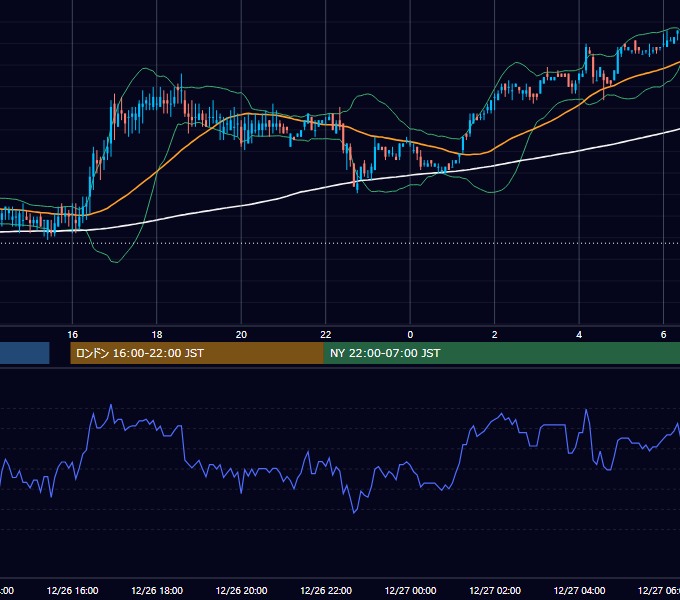The height and width of the screenshot is (600, 680).
Task: Click the 16 hour label on upper axis
Action: pyautogui.click(x=72, y=335)
